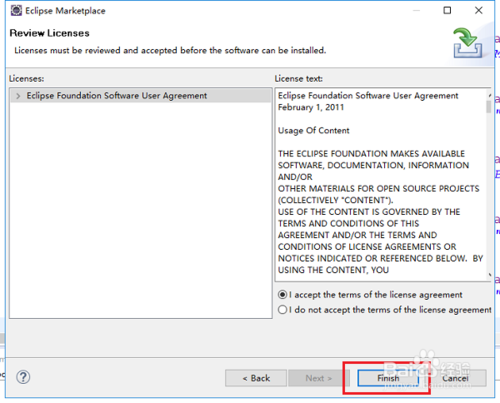Close the Eclipse Marketplace dialog
The width and height of the screenshot is (500, 403).
(x=479, y=11)
